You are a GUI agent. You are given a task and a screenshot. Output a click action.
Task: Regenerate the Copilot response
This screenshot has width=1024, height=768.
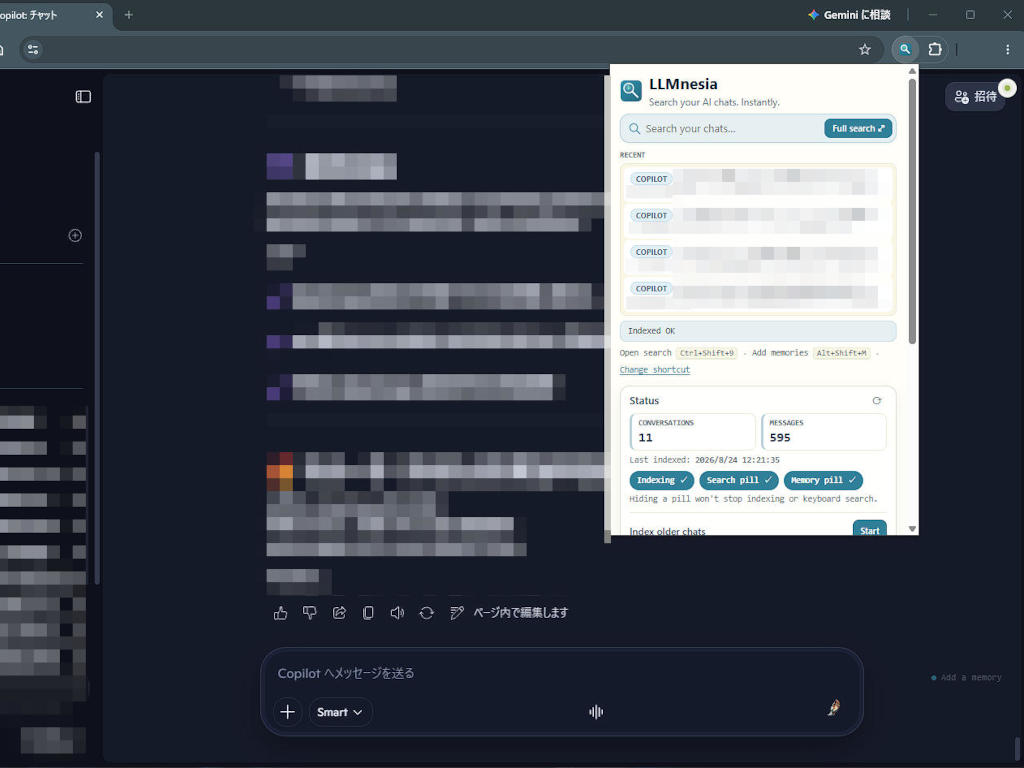coord(426,613)
